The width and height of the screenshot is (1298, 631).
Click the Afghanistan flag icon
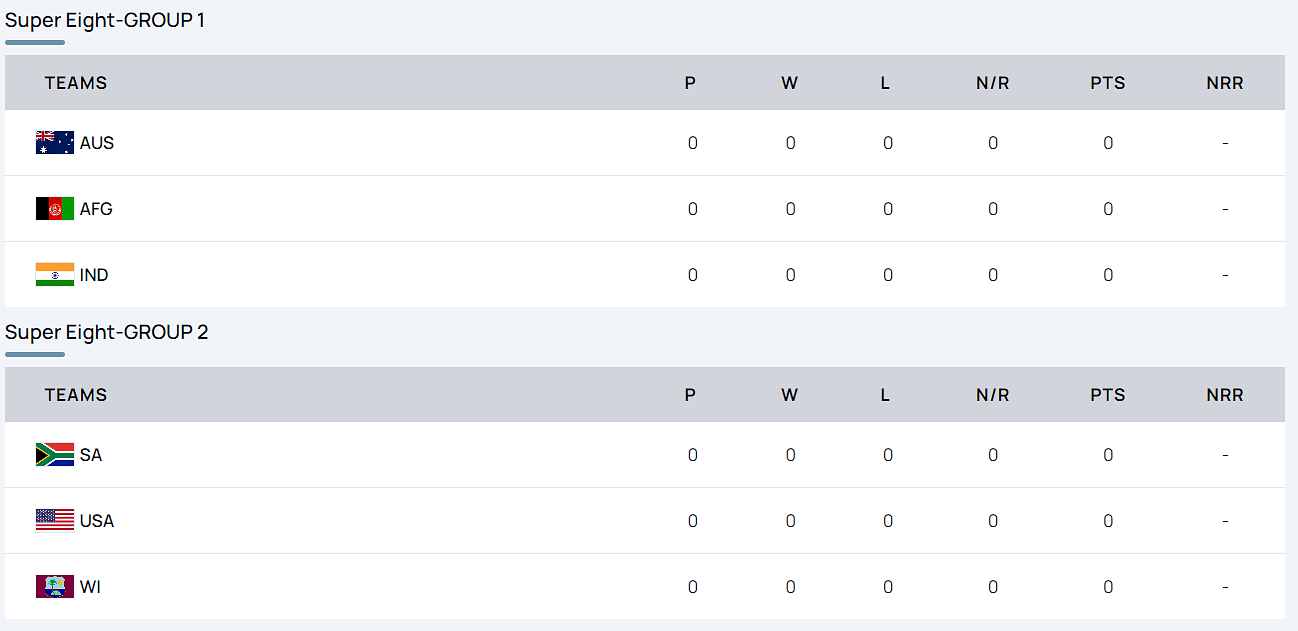(x=55, y=209)
